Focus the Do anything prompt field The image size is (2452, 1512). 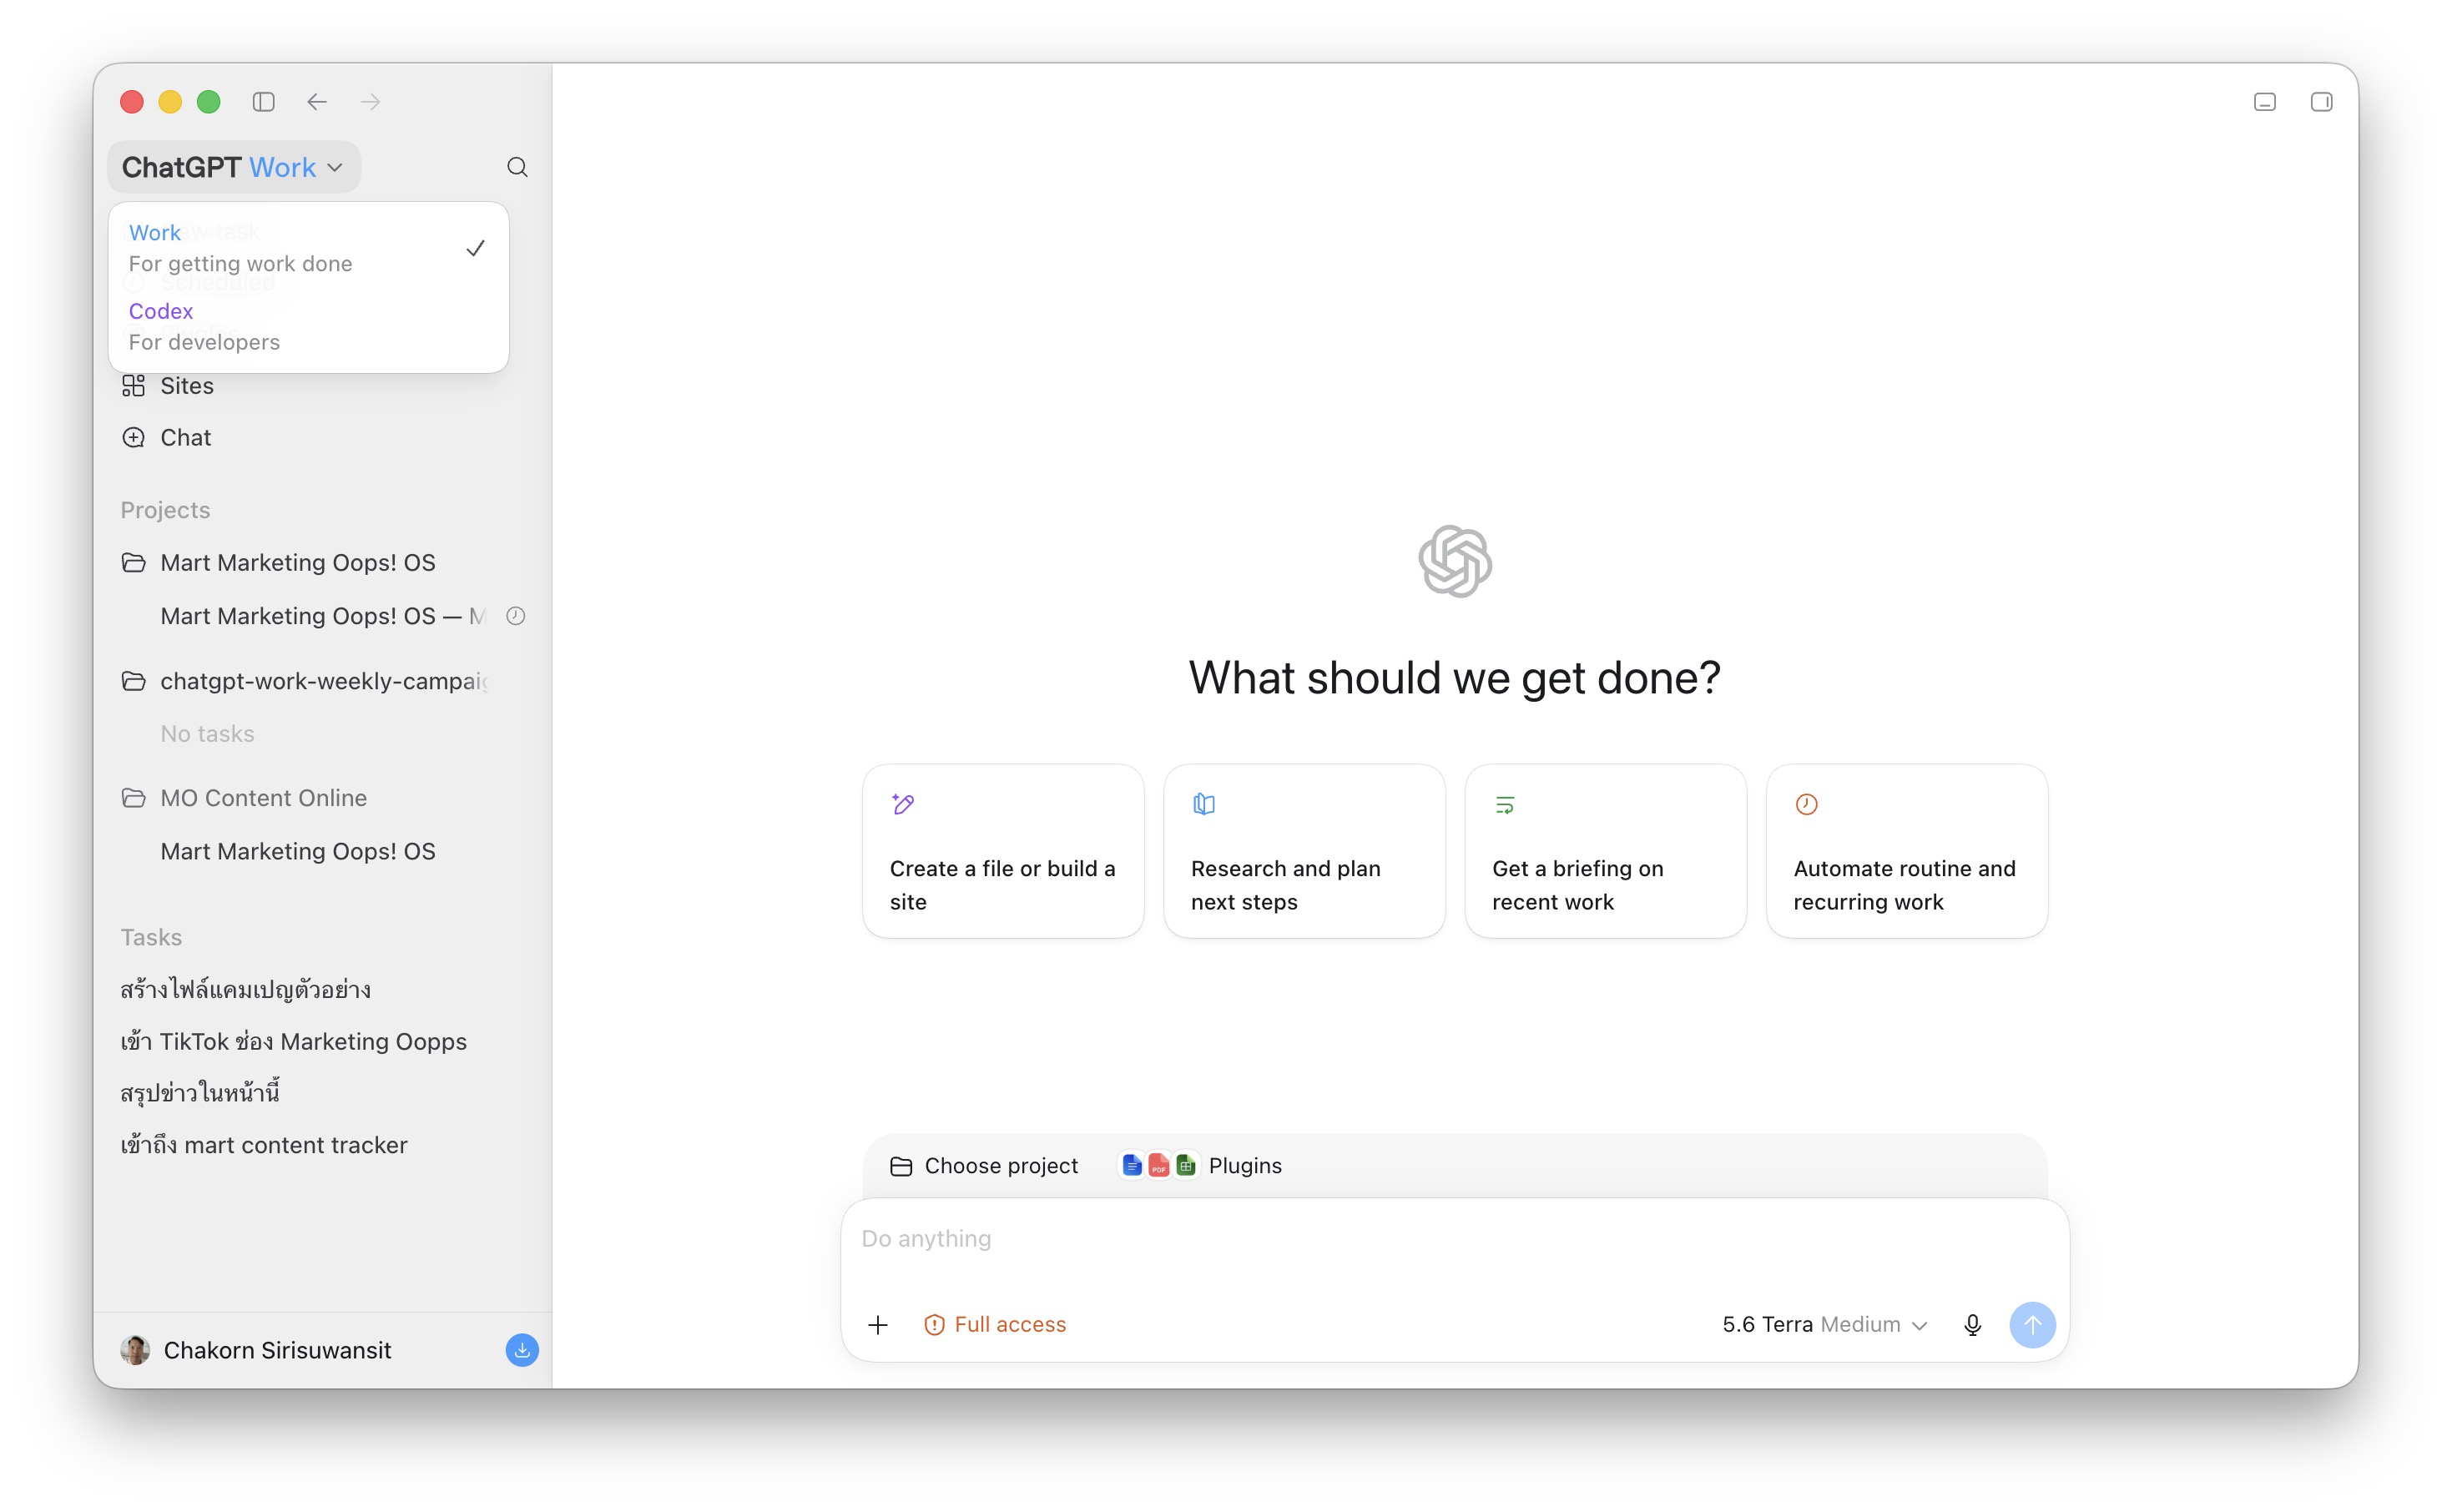[1454, 1240]
